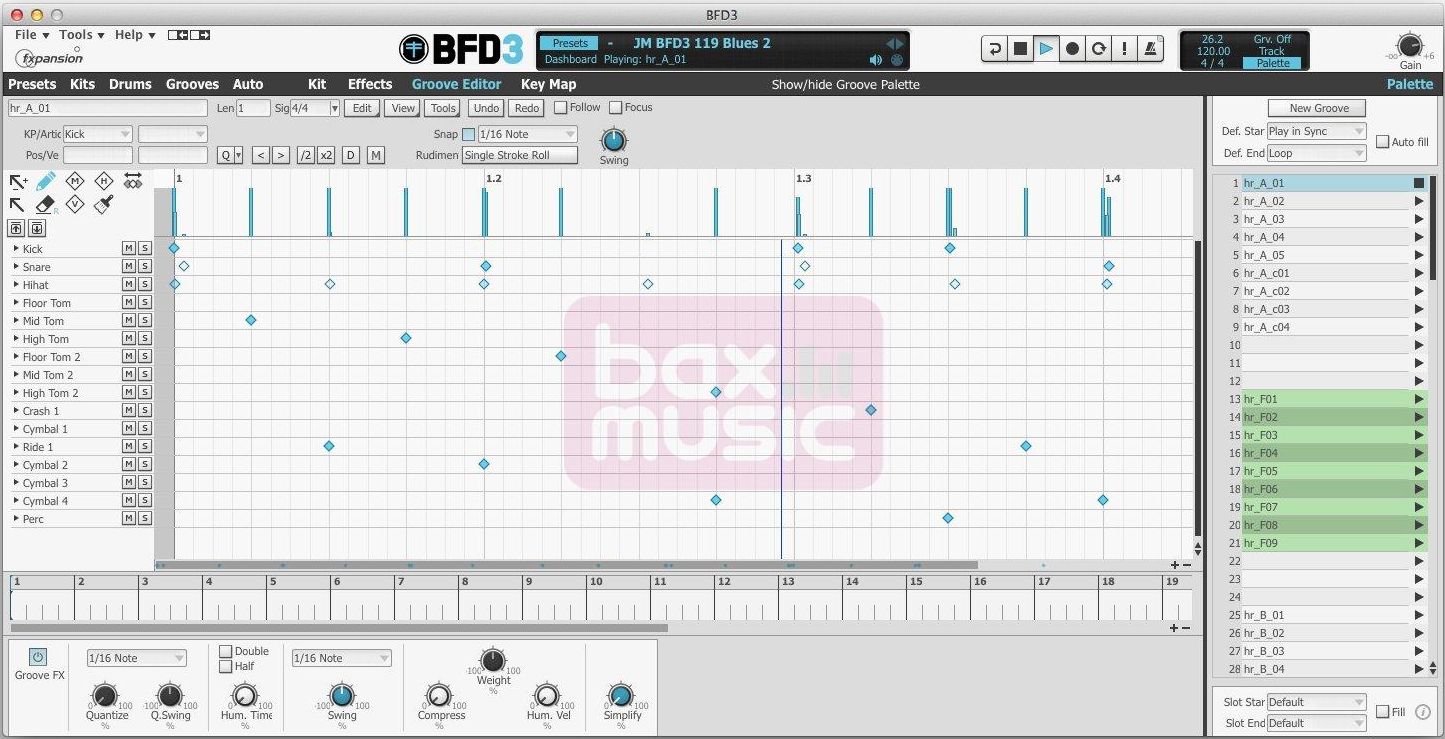Select the pencil draw tool

click(x=46, y=182)
